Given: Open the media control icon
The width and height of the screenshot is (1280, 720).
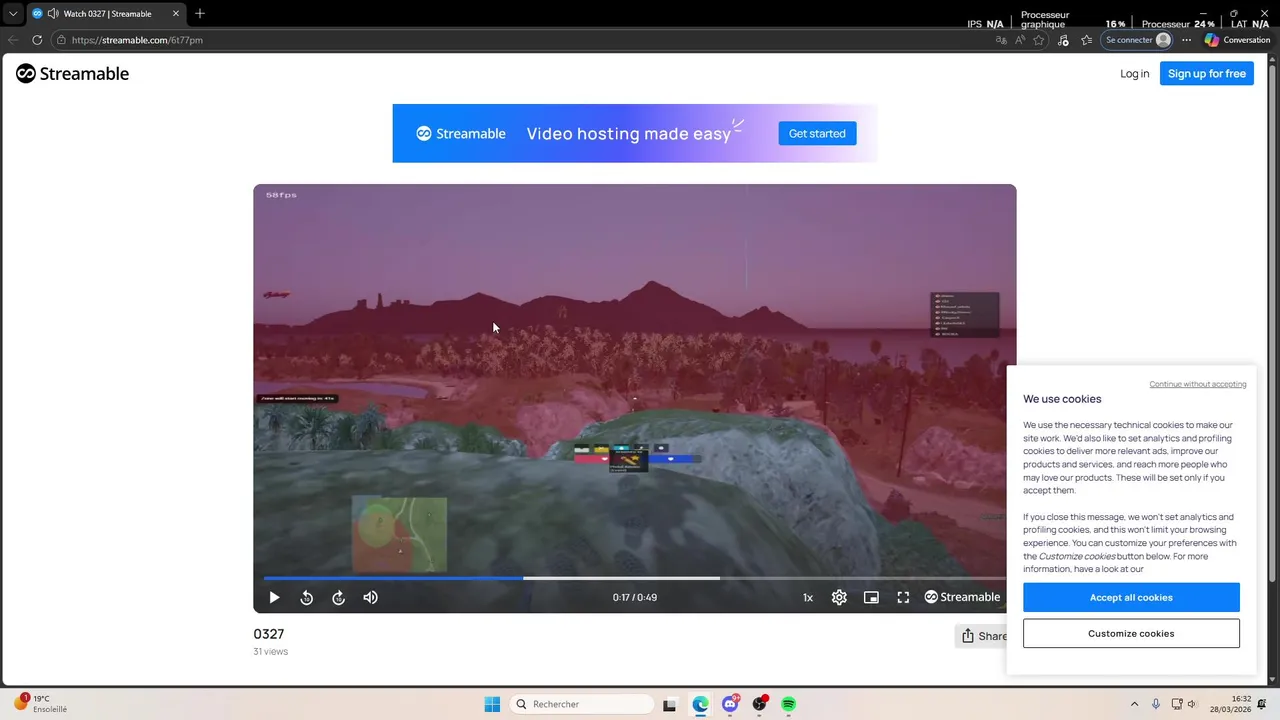Looking at the screenshot, I should coord(1063,40).
